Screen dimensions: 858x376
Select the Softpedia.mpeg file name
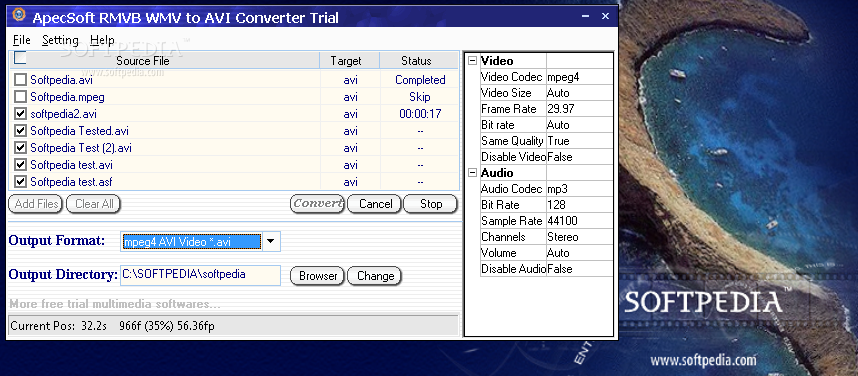point(67,97)
